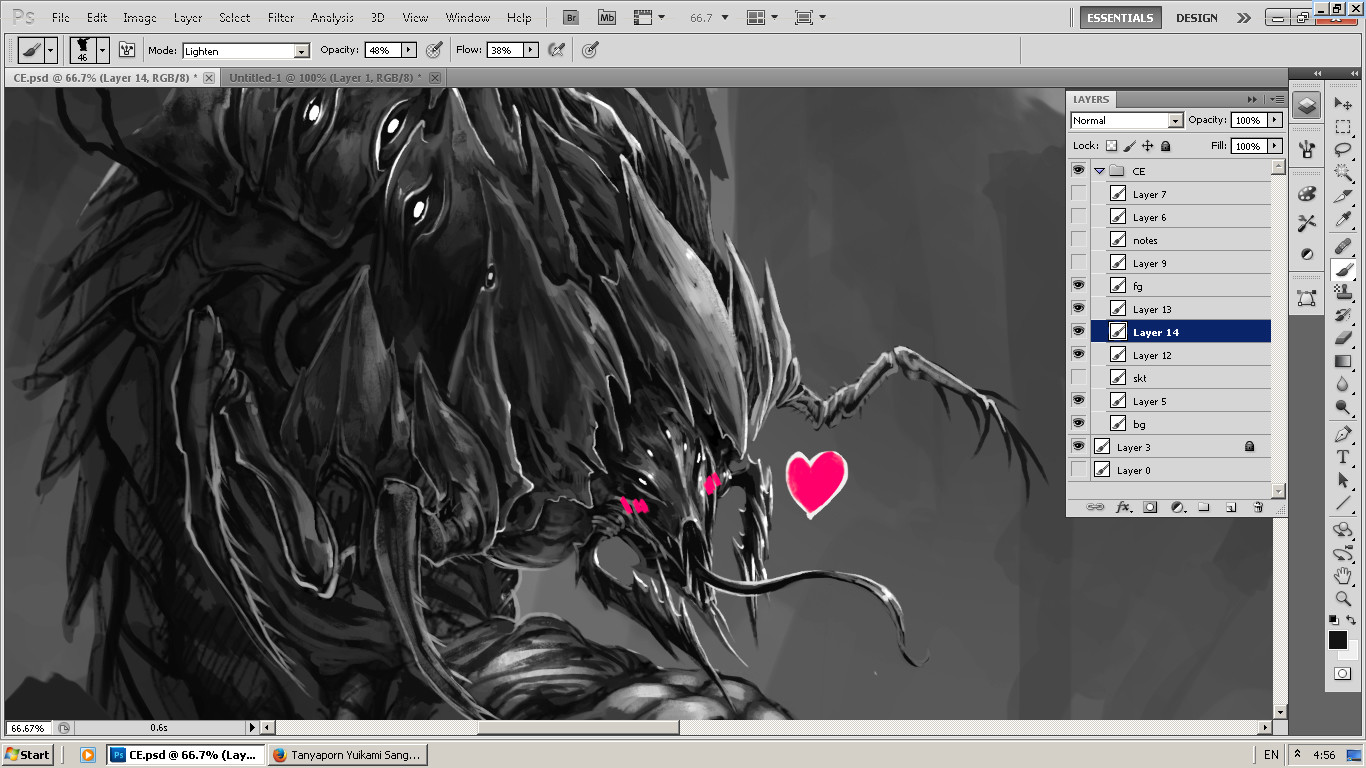Screen dimensions: 1366x768
Task: Launch Mini Bridge
Action: [x=607, y=18]
